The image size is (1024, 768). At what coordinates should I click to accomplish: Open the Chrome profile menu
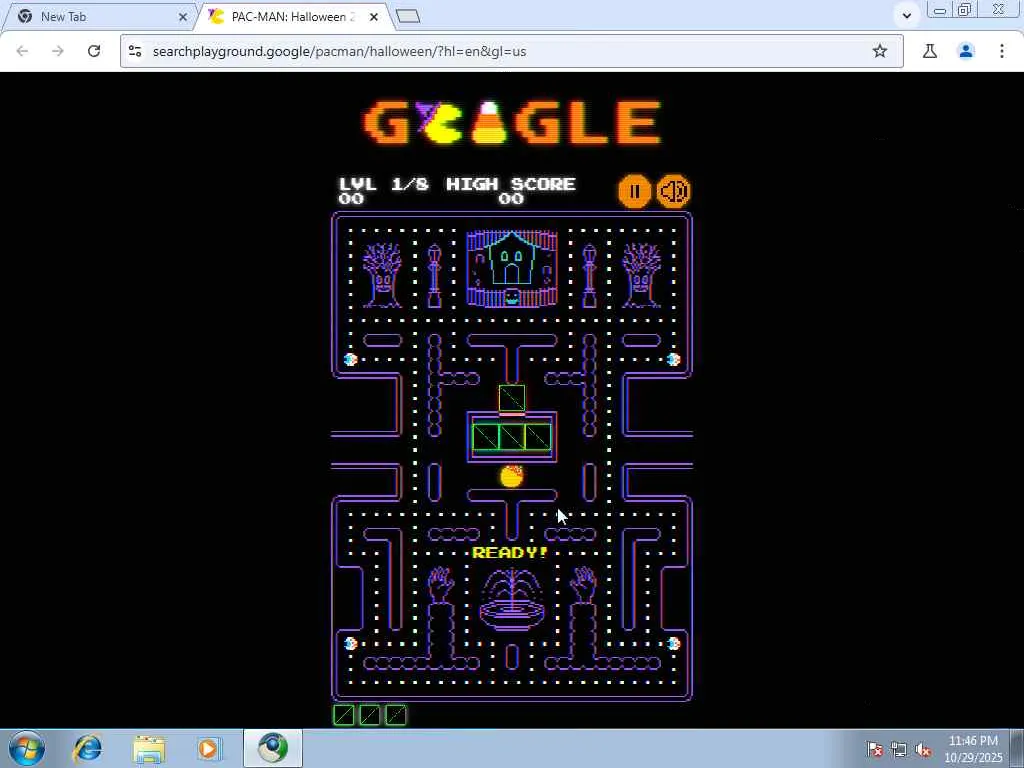[966, 51]
